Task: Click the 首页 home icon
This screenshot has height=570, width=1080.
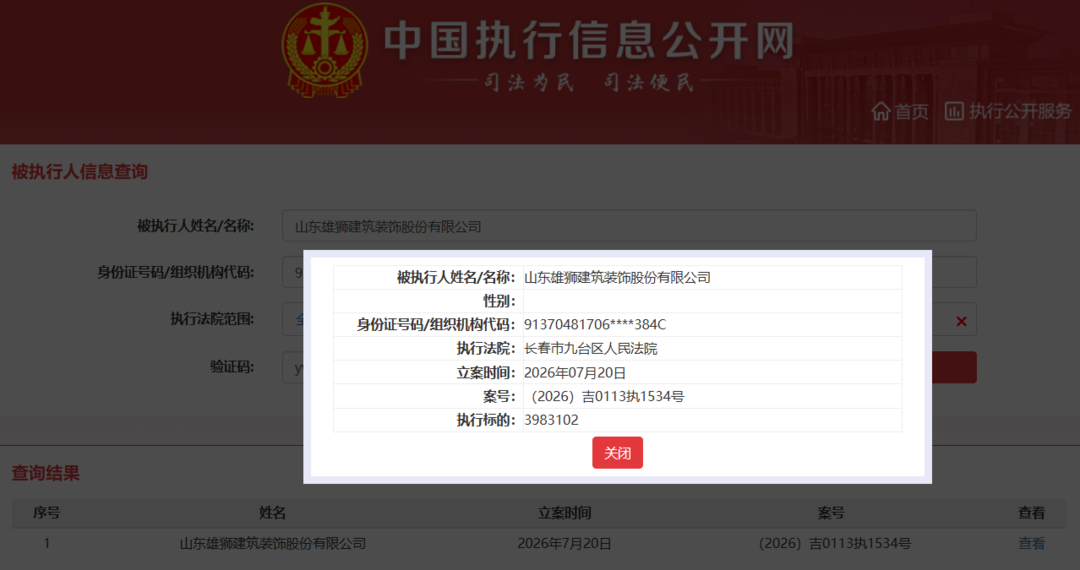Action: (881, 111)
